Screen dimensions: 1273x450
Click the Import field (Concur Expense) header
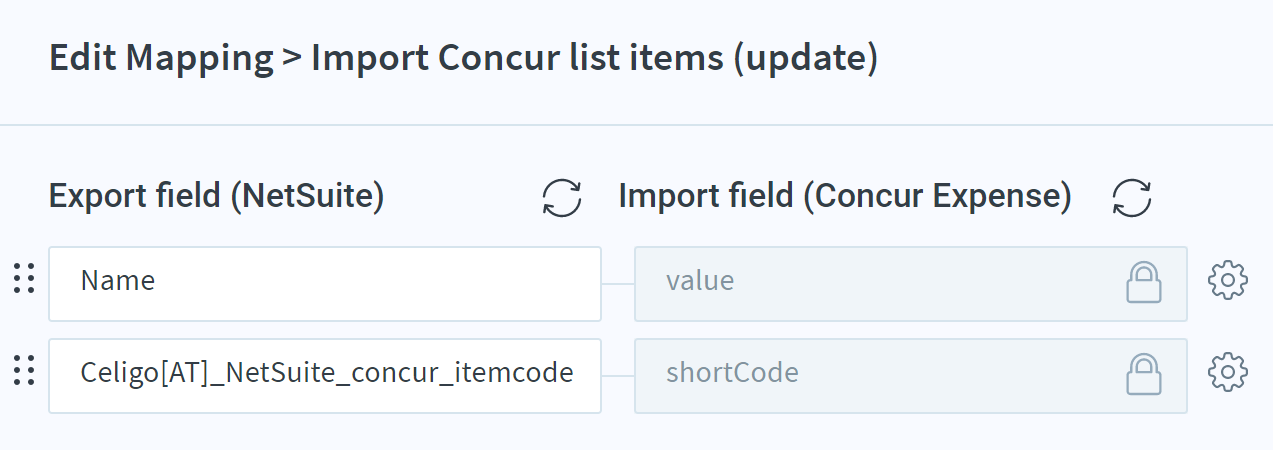click(845, 197)
